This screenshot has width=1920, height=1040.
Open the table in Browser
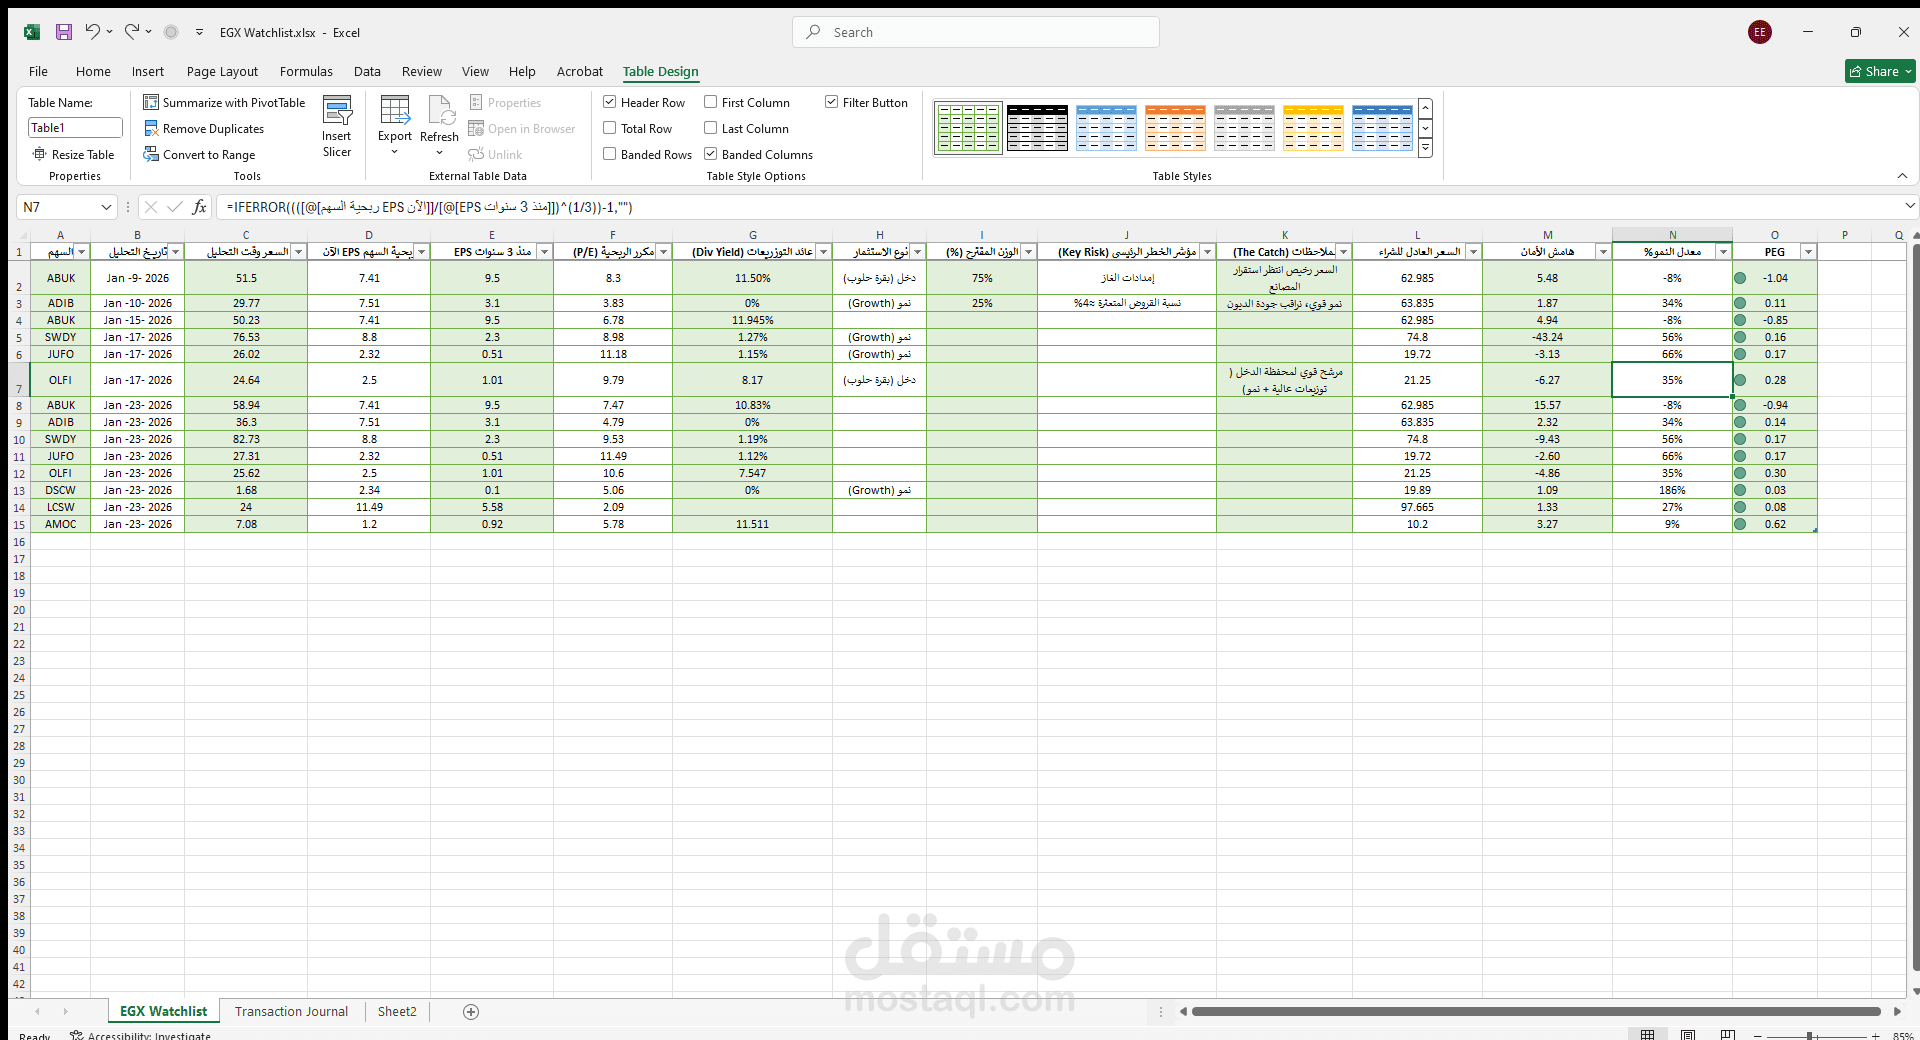[x=480, y=128]
